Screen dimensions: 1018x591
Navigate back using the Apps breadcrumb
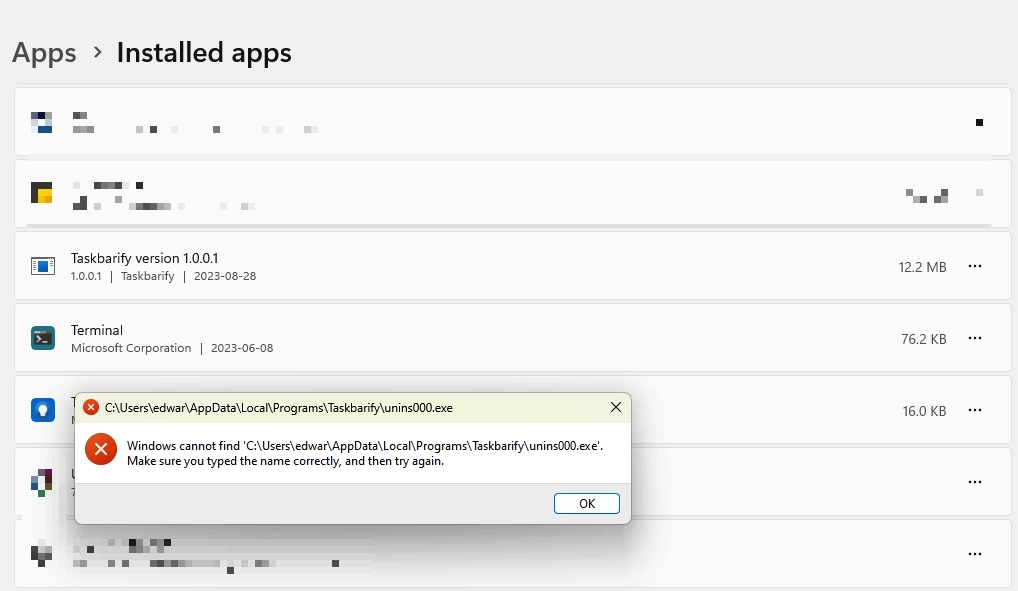44,52
